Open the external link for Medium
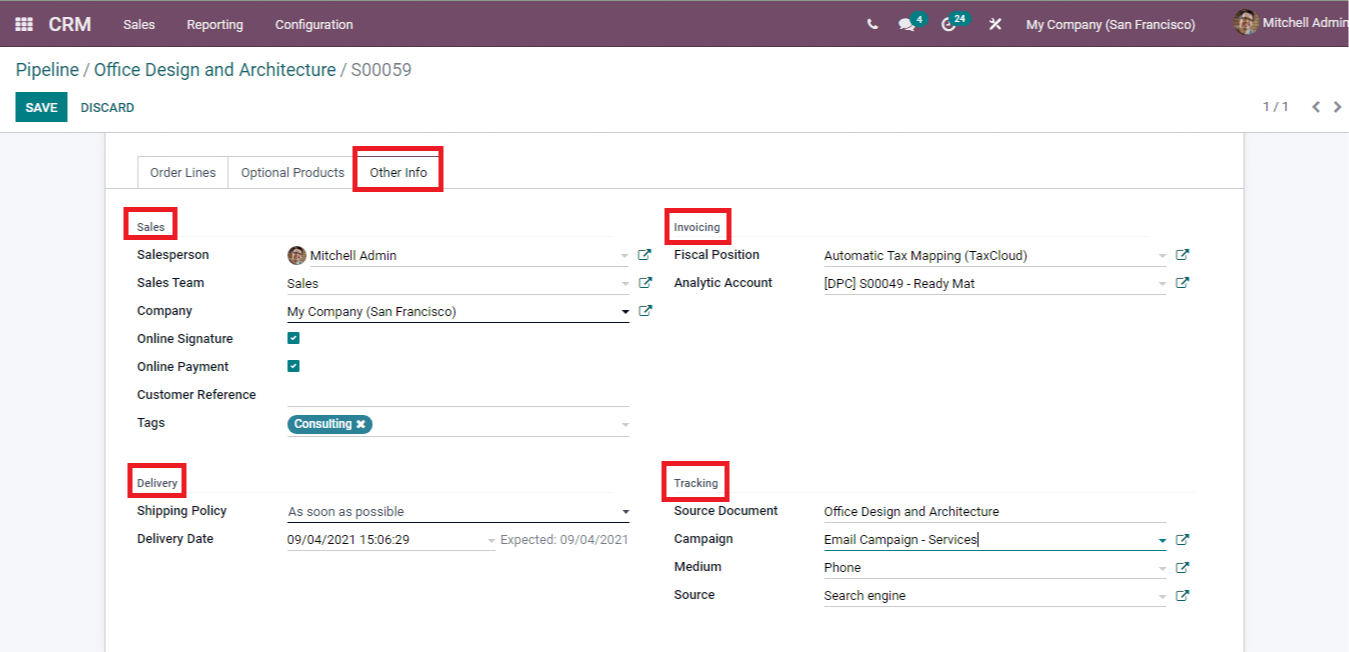The width and height of the screenshot is (1349, 652). pos(1182,567)
